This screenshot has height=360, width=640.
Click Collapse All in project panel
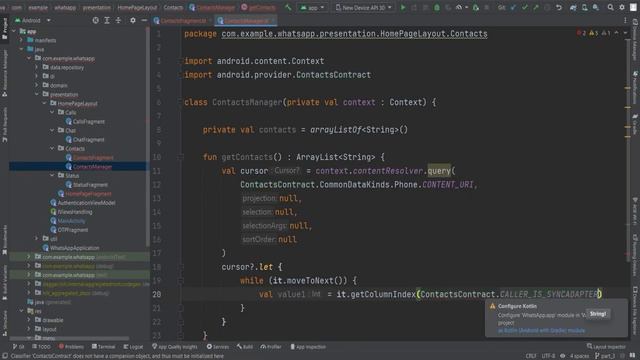click(118, 20)
